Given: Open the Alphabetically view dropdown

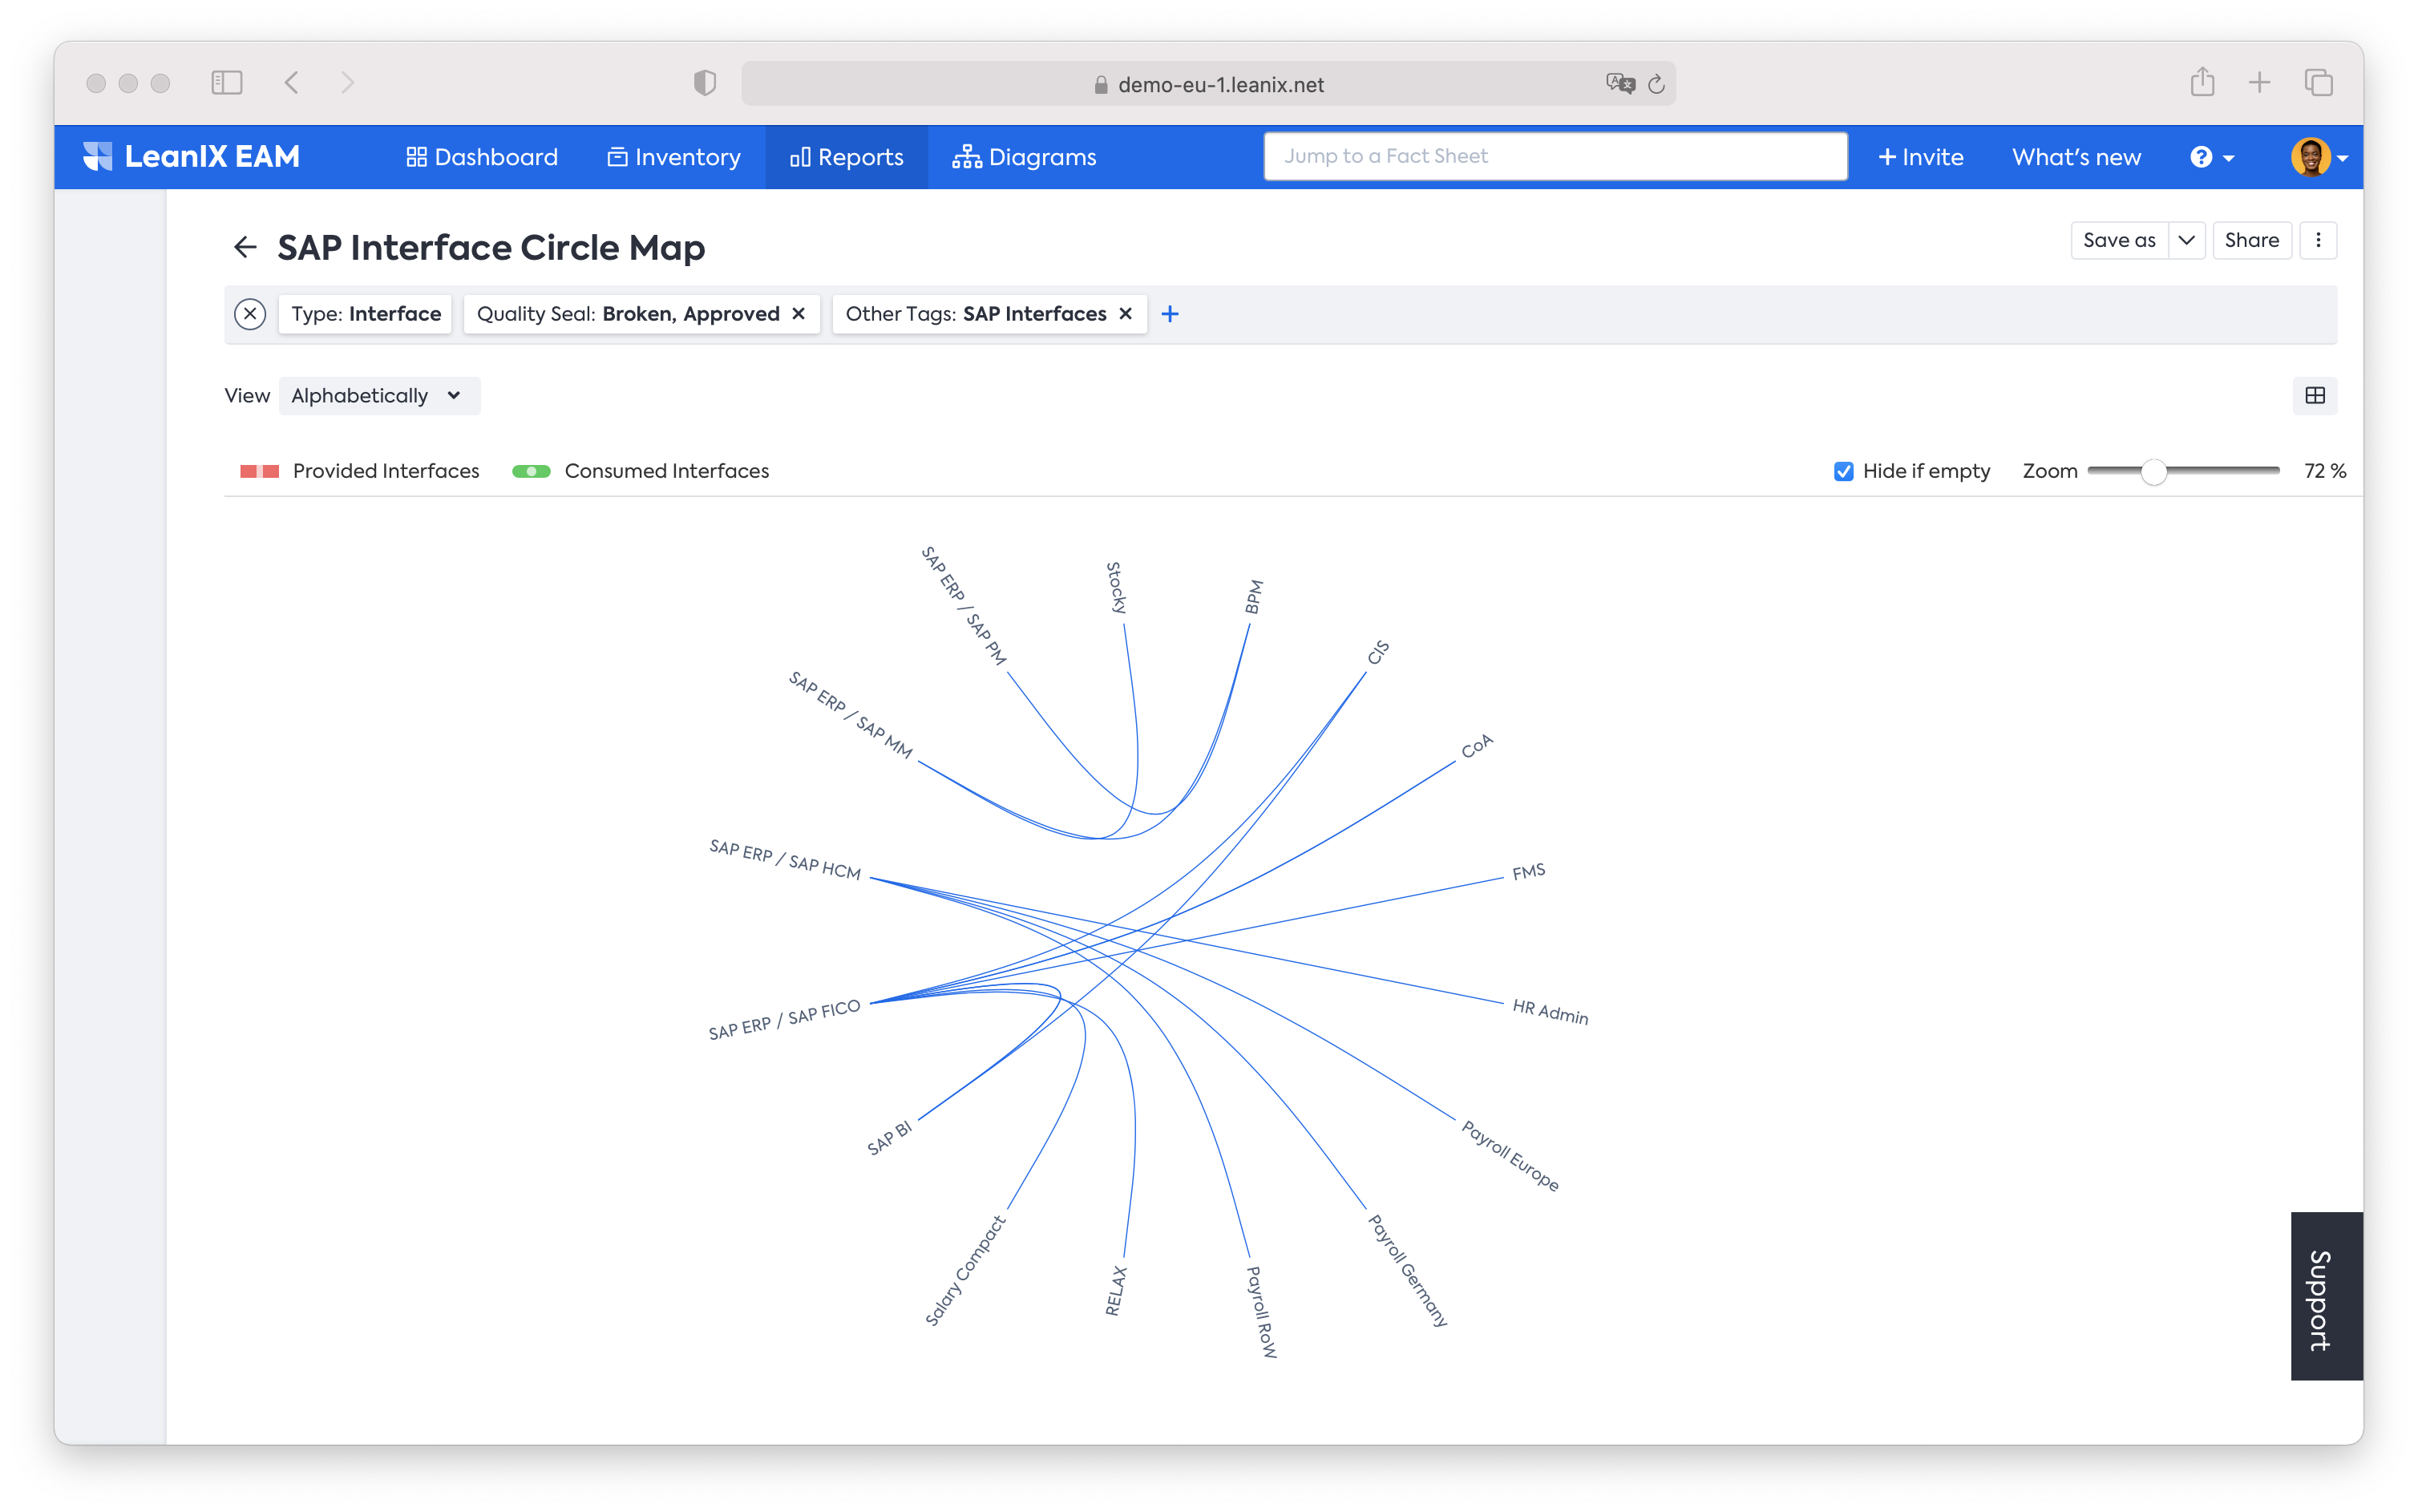Looking at the screenshot, I should [x=374, y=394].
